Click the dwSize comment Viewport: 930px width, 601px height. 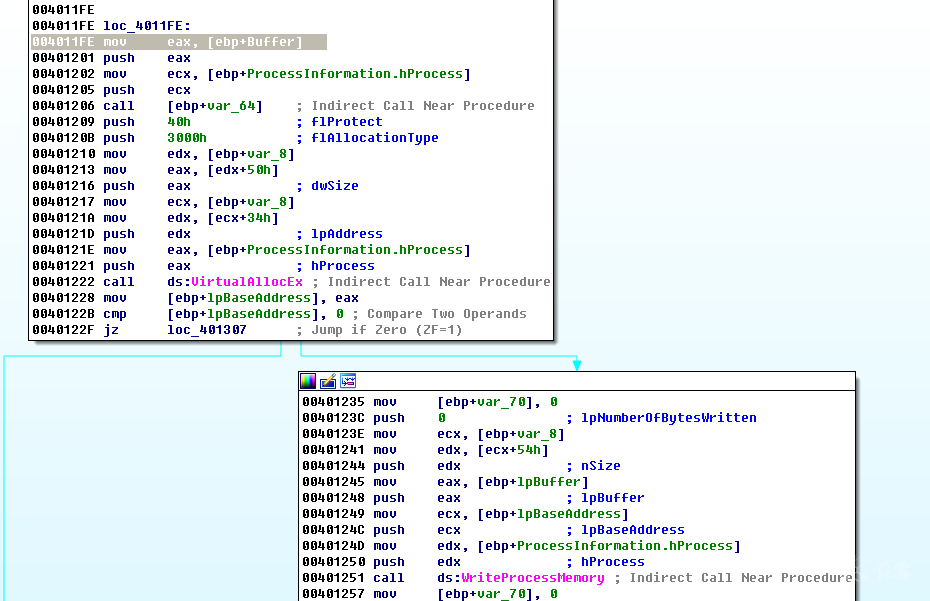click(x=335, y=186)
